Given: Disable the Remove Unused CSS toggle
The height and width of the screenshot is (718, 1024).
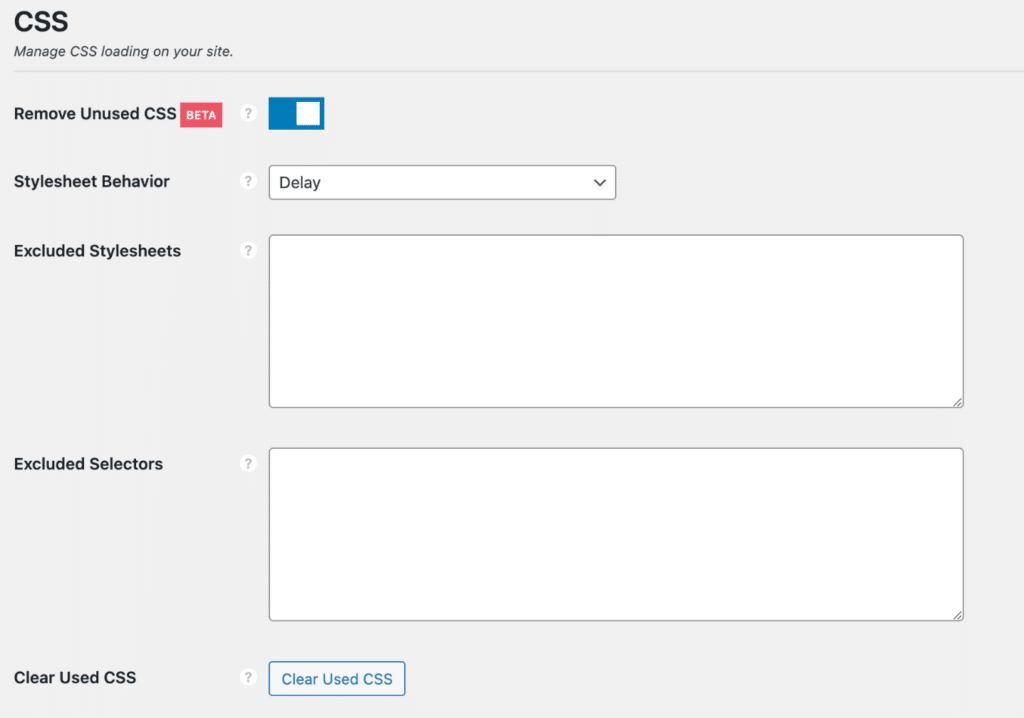Looking at the screenshot, I should 296,113.
